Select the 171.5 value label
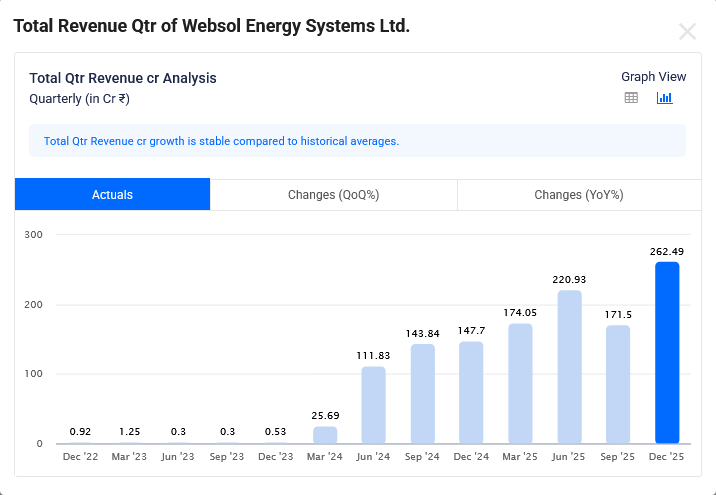The image size is (716, 495). click(x=618, y=315)
